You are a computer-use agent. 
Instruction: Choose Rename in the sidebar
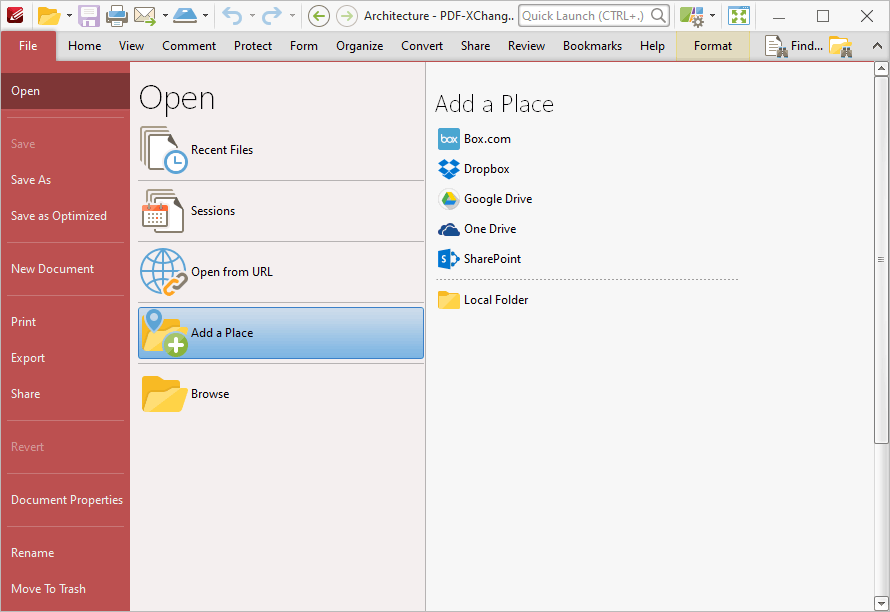click(65, 553)
